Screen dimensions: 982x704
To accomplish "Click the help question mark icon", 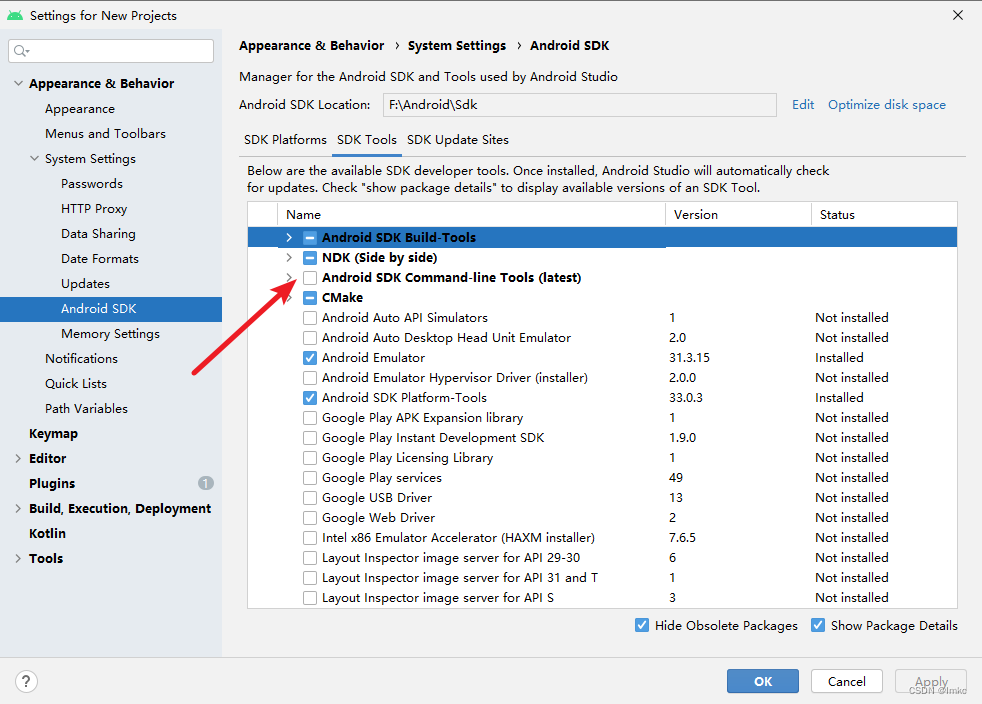I will (26, 681).
